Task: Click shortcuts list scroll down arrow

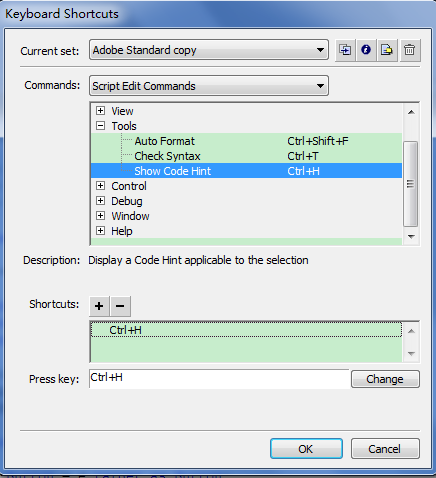Action: (411, 353)
